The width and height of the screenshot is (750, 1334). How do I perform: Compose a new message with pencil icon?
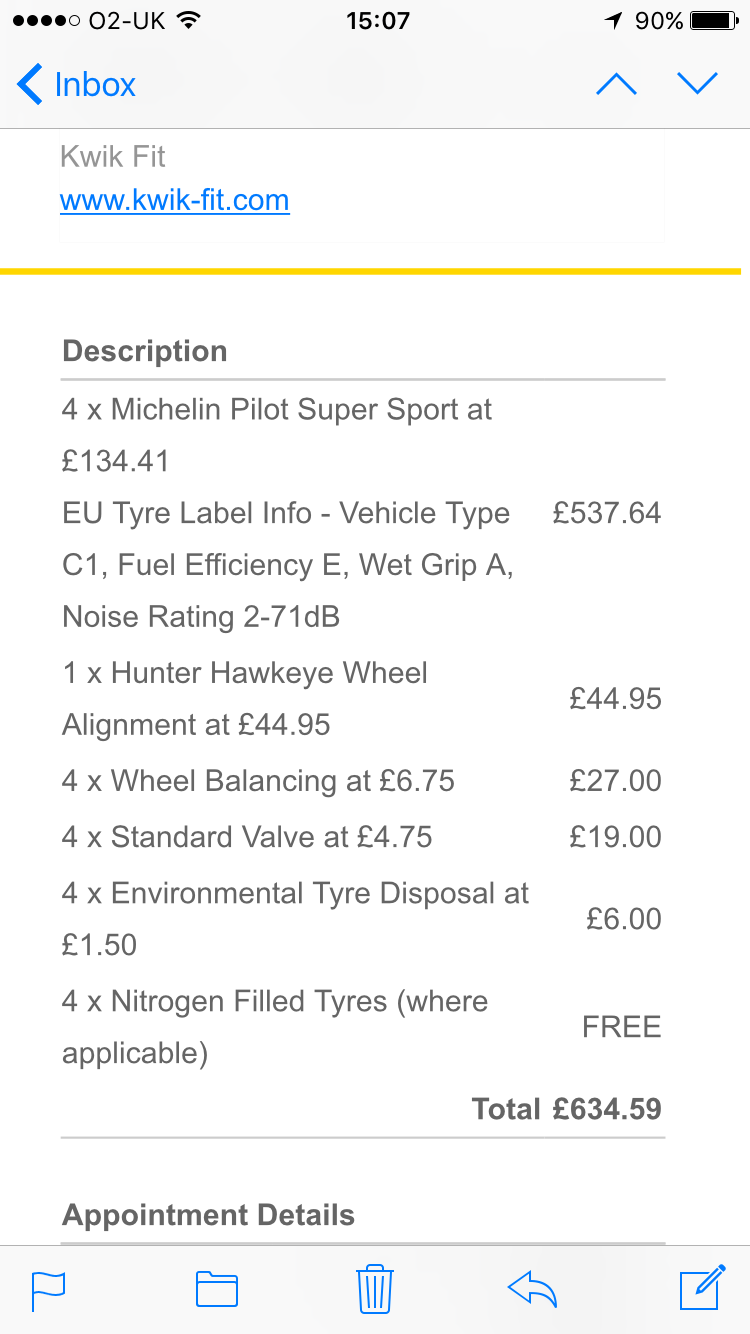click(701, 1287)
